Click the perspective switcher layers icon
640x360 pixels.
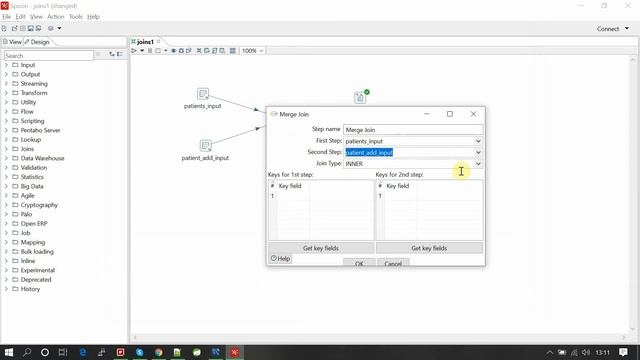click(51, 28)
